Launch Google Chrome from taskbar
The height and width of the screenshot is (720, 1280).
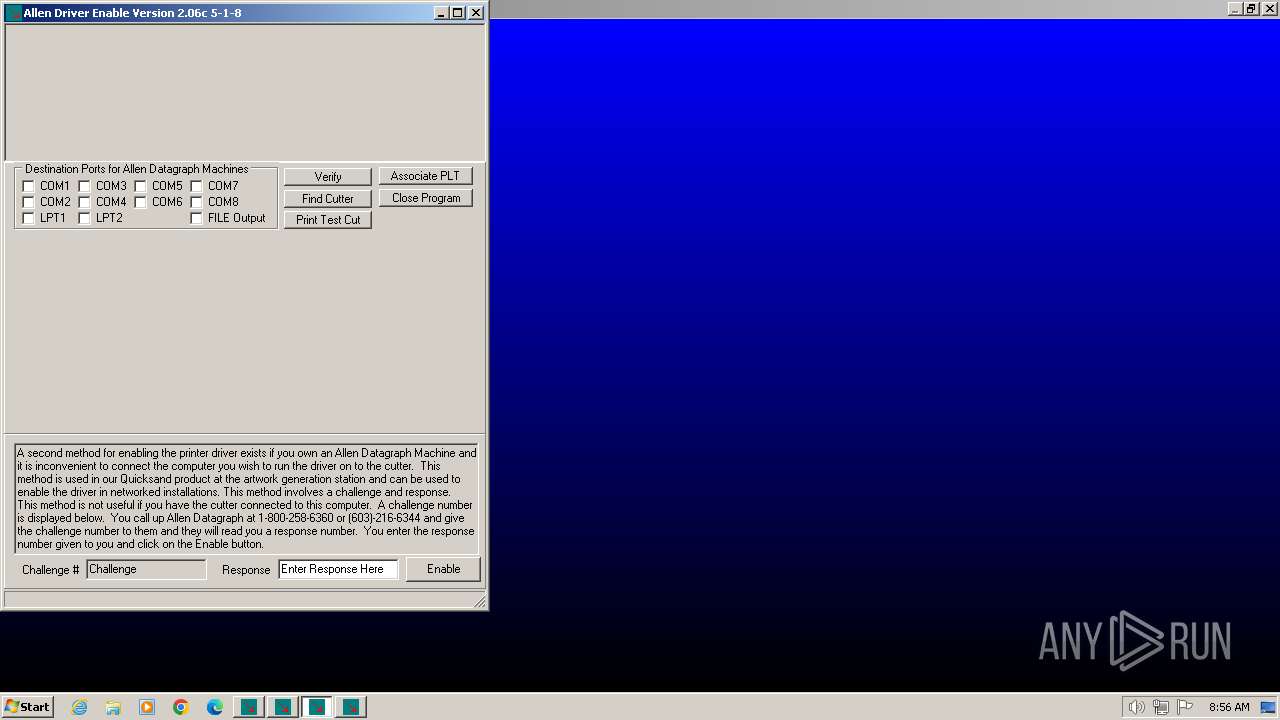click(x=181, y=707)
